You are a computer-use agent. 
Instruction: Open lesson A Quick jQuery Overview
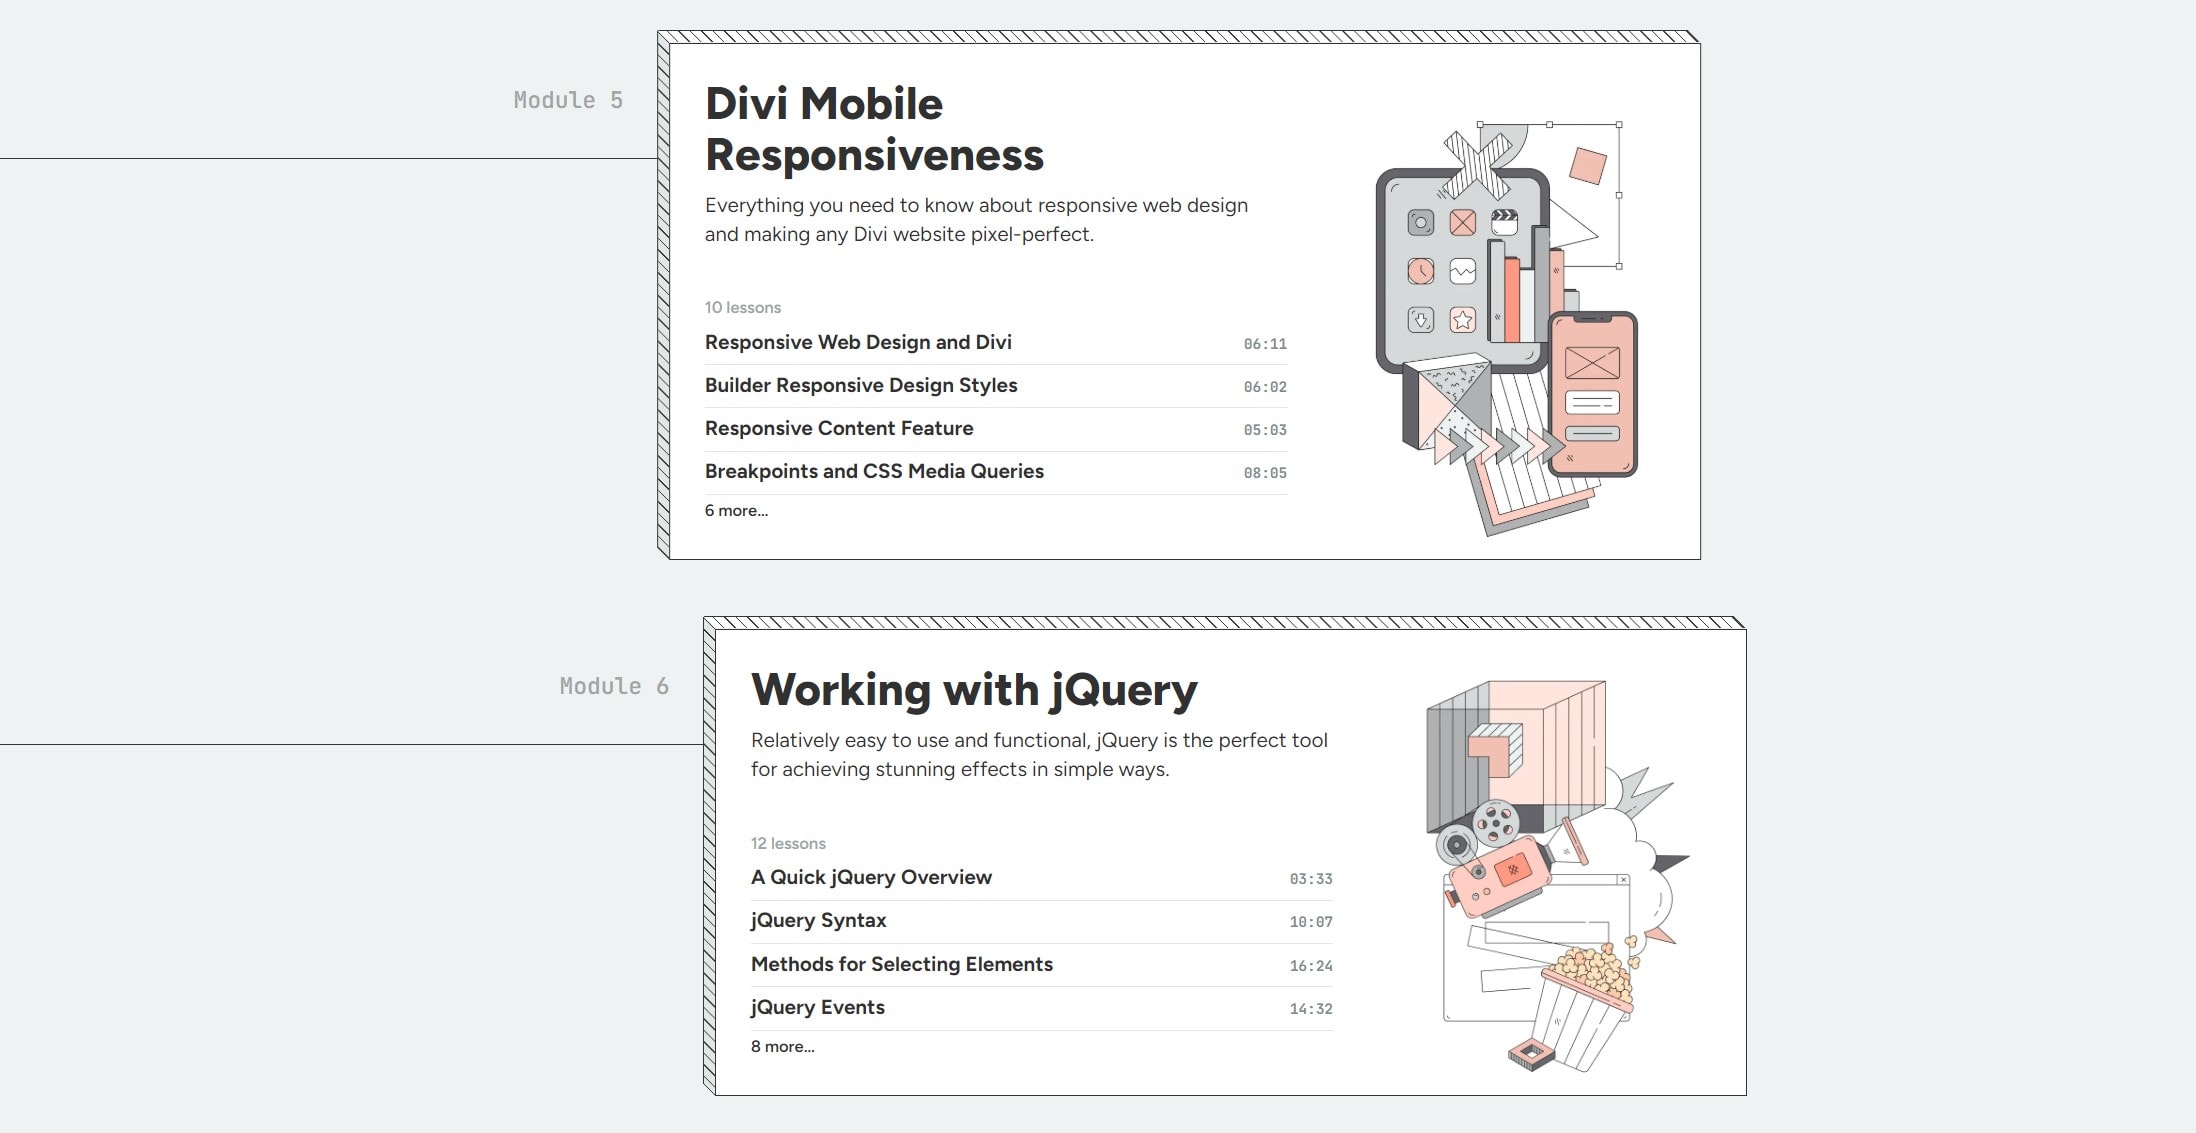pyautogui.click(x=871, y=877)
